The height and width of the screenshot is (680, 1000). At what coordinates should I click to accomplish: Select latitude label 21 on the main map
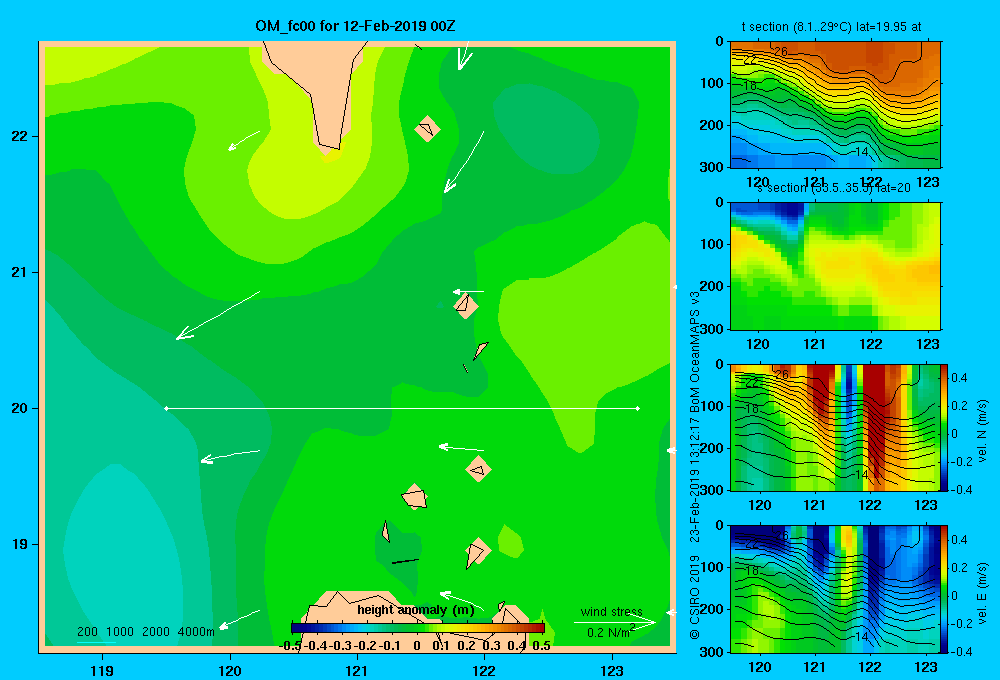point(19,272)
